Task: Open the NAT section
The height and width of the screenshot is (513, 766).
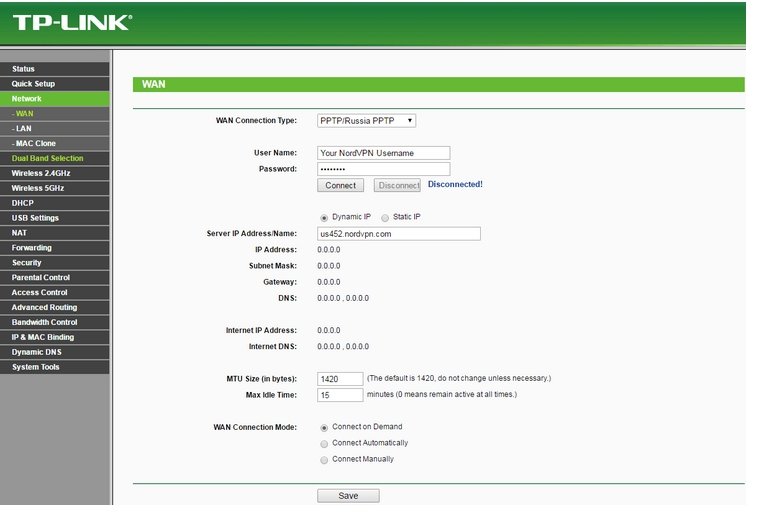Action: [x=55, y=233]
